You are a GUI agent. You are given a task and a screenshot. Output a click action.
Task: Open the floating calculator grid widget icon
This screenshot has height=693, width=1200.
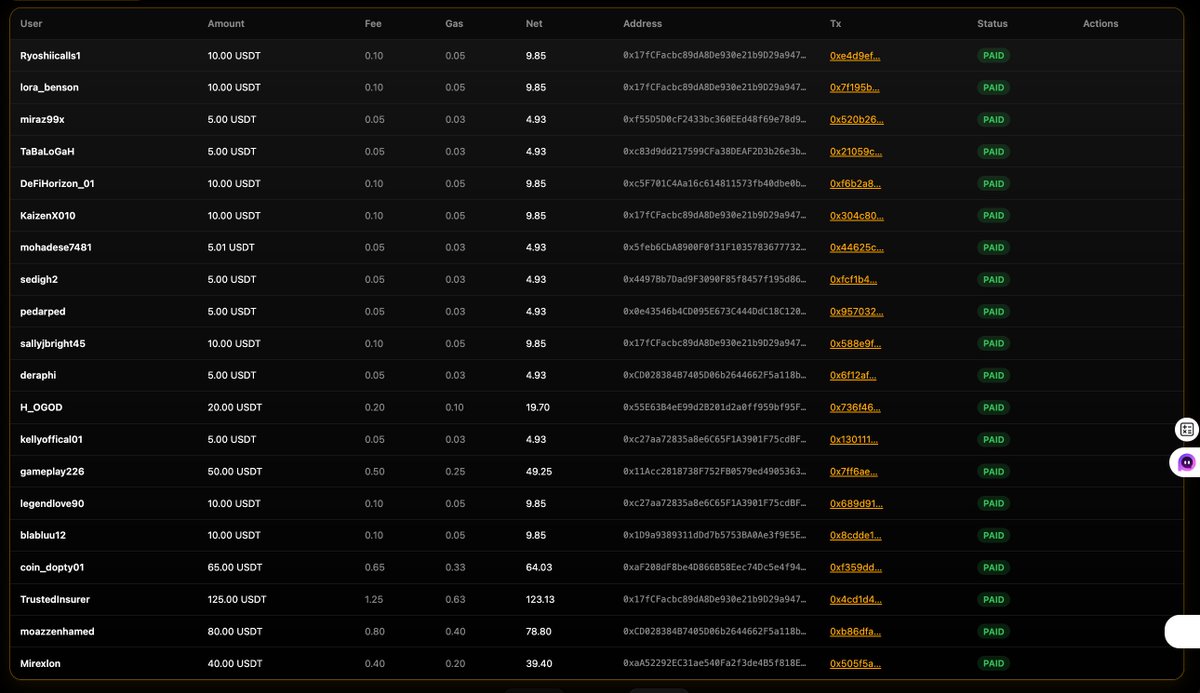(1186, 430)
